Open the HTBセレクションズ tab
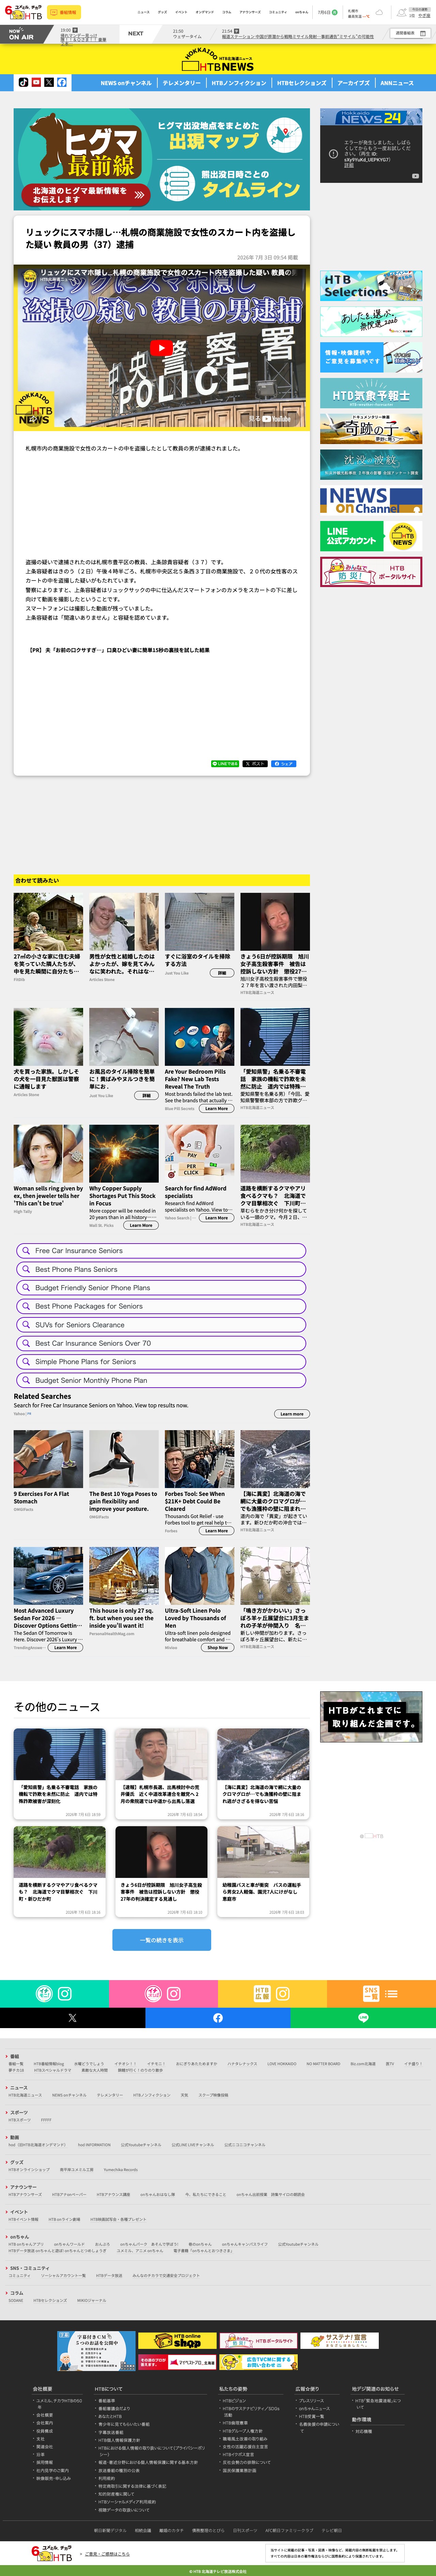 302,83
